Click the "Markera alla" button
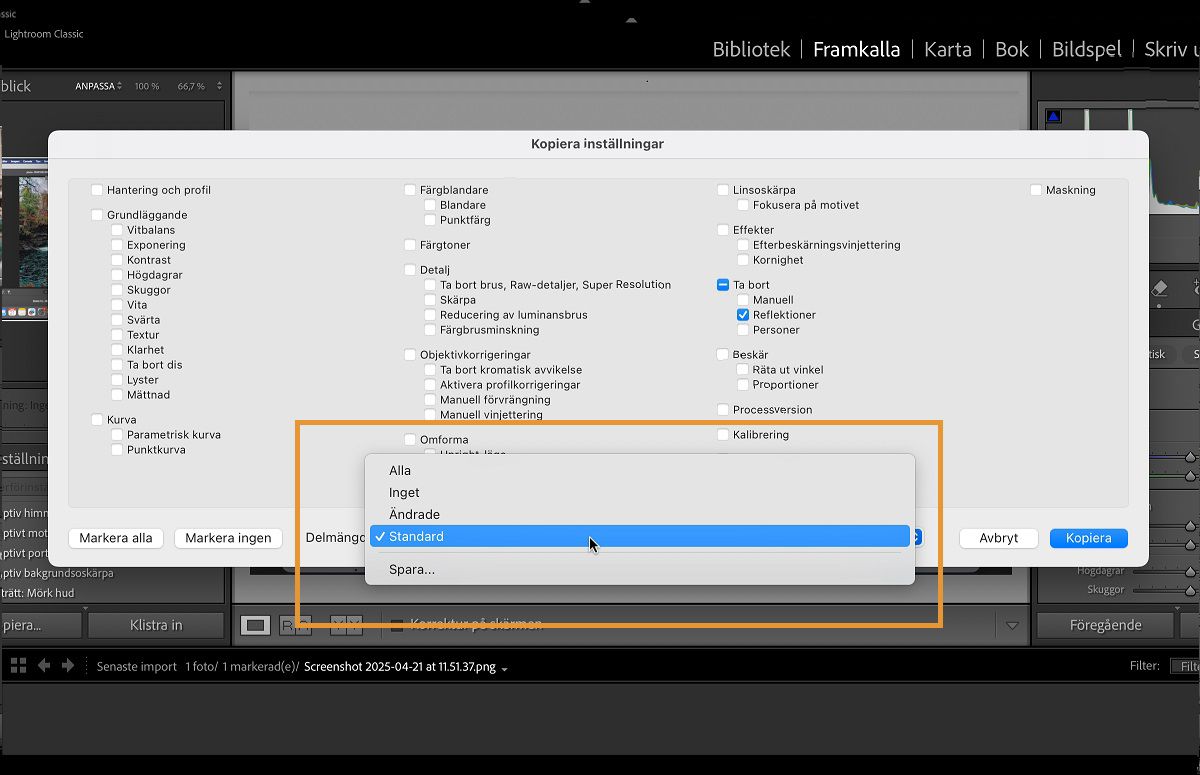This screenshot has width=1200, height=775. pyautogui.click(x=115, y=538)
